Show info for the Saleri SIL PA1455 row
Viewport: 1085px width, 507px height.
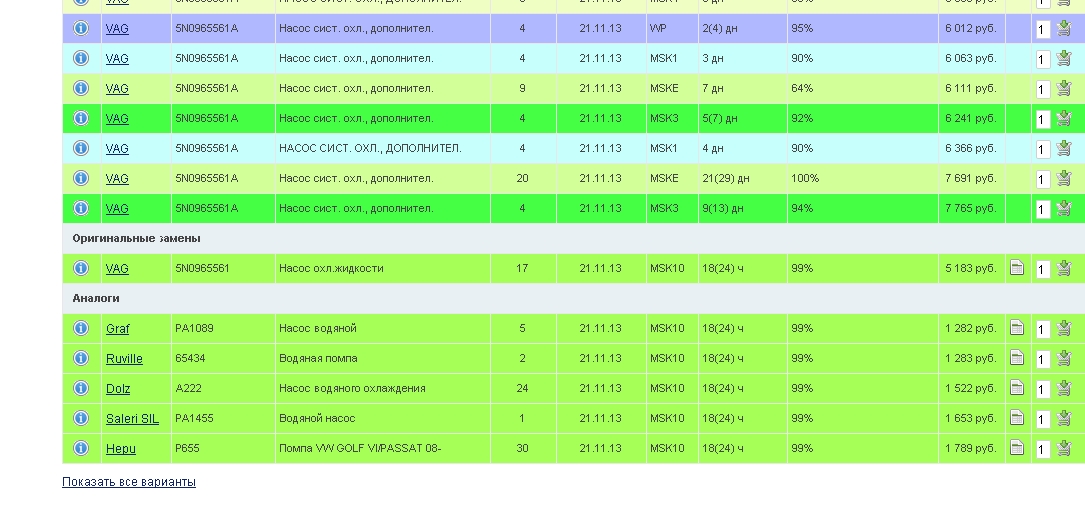(x=81, y=418)
